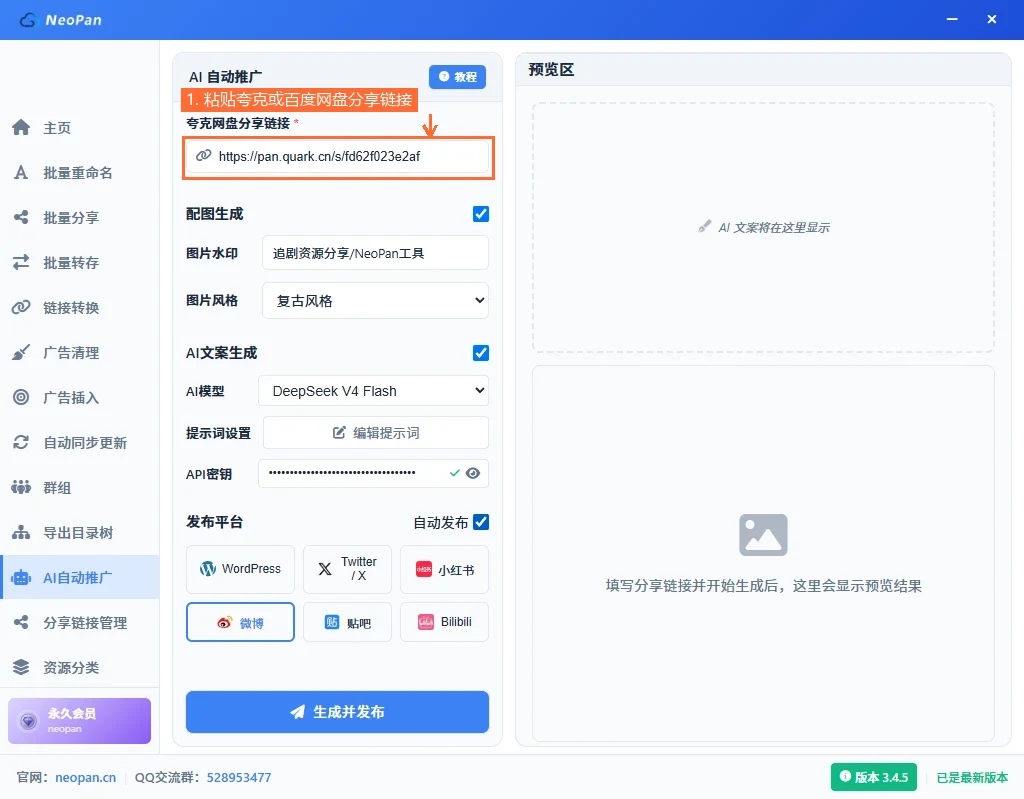Click the people icon beside 群组
Screen dimensions: 1024x799
21,487
